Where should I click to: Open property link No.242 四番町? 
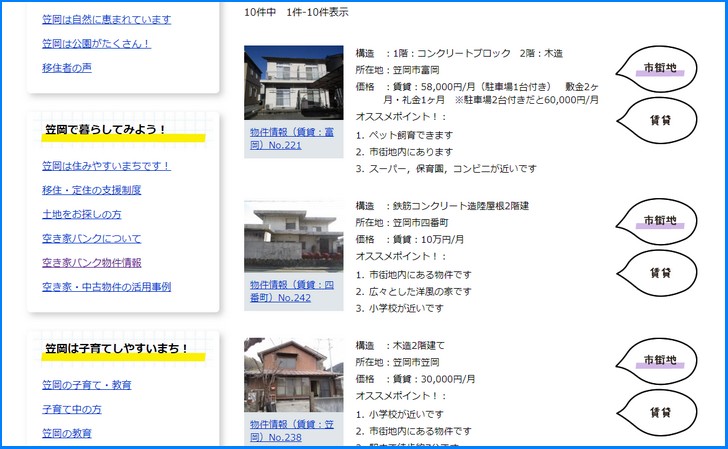pos(292,291)
